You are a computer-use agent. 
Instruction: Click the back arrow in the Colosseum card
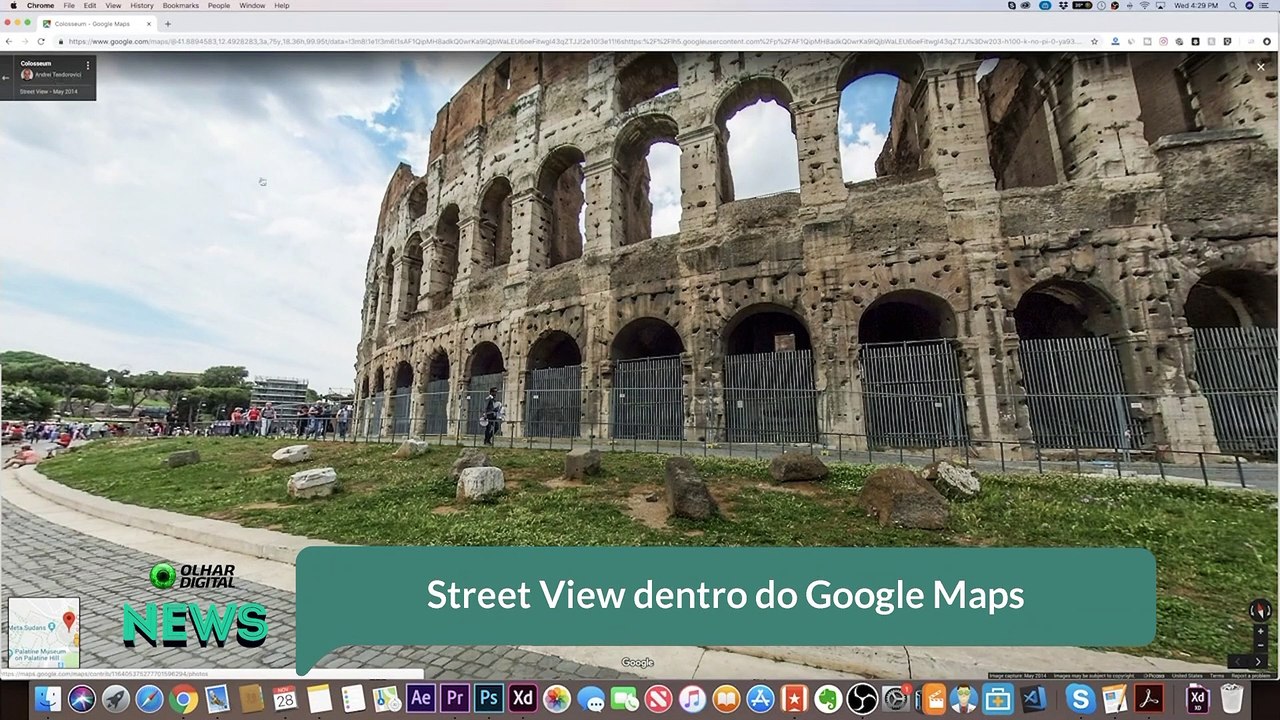6,78
